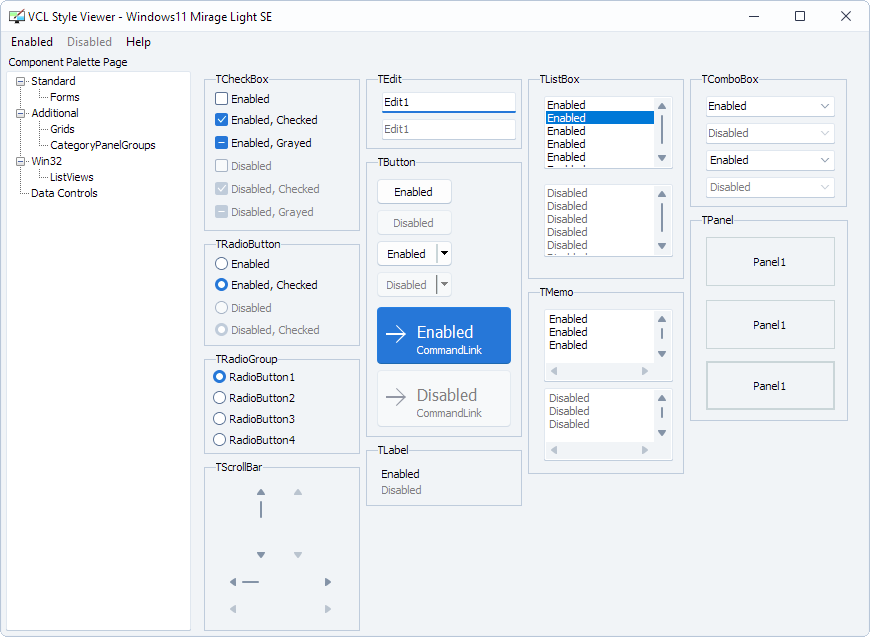Click the enabled CommandLink arrow icon
The image size is (870, 637).
[x=396, y=334]
